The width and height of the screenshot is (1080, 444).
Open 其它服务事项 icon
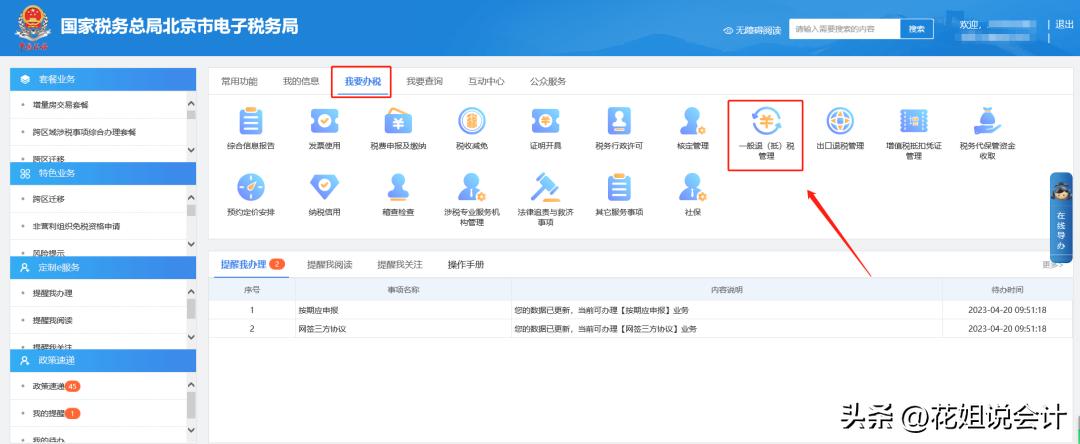[619, 187]
